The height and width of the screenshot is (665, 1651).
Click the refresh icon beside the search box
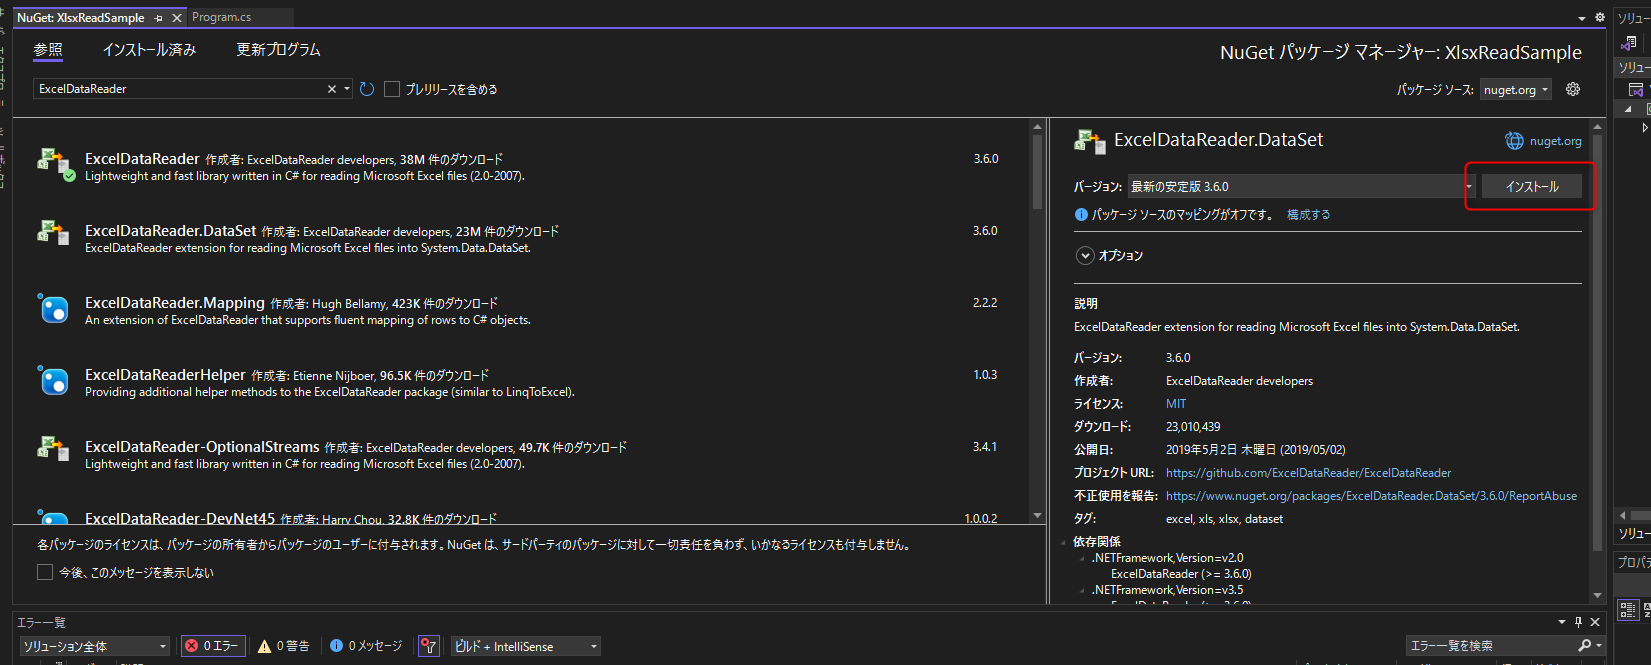point(367,89)
